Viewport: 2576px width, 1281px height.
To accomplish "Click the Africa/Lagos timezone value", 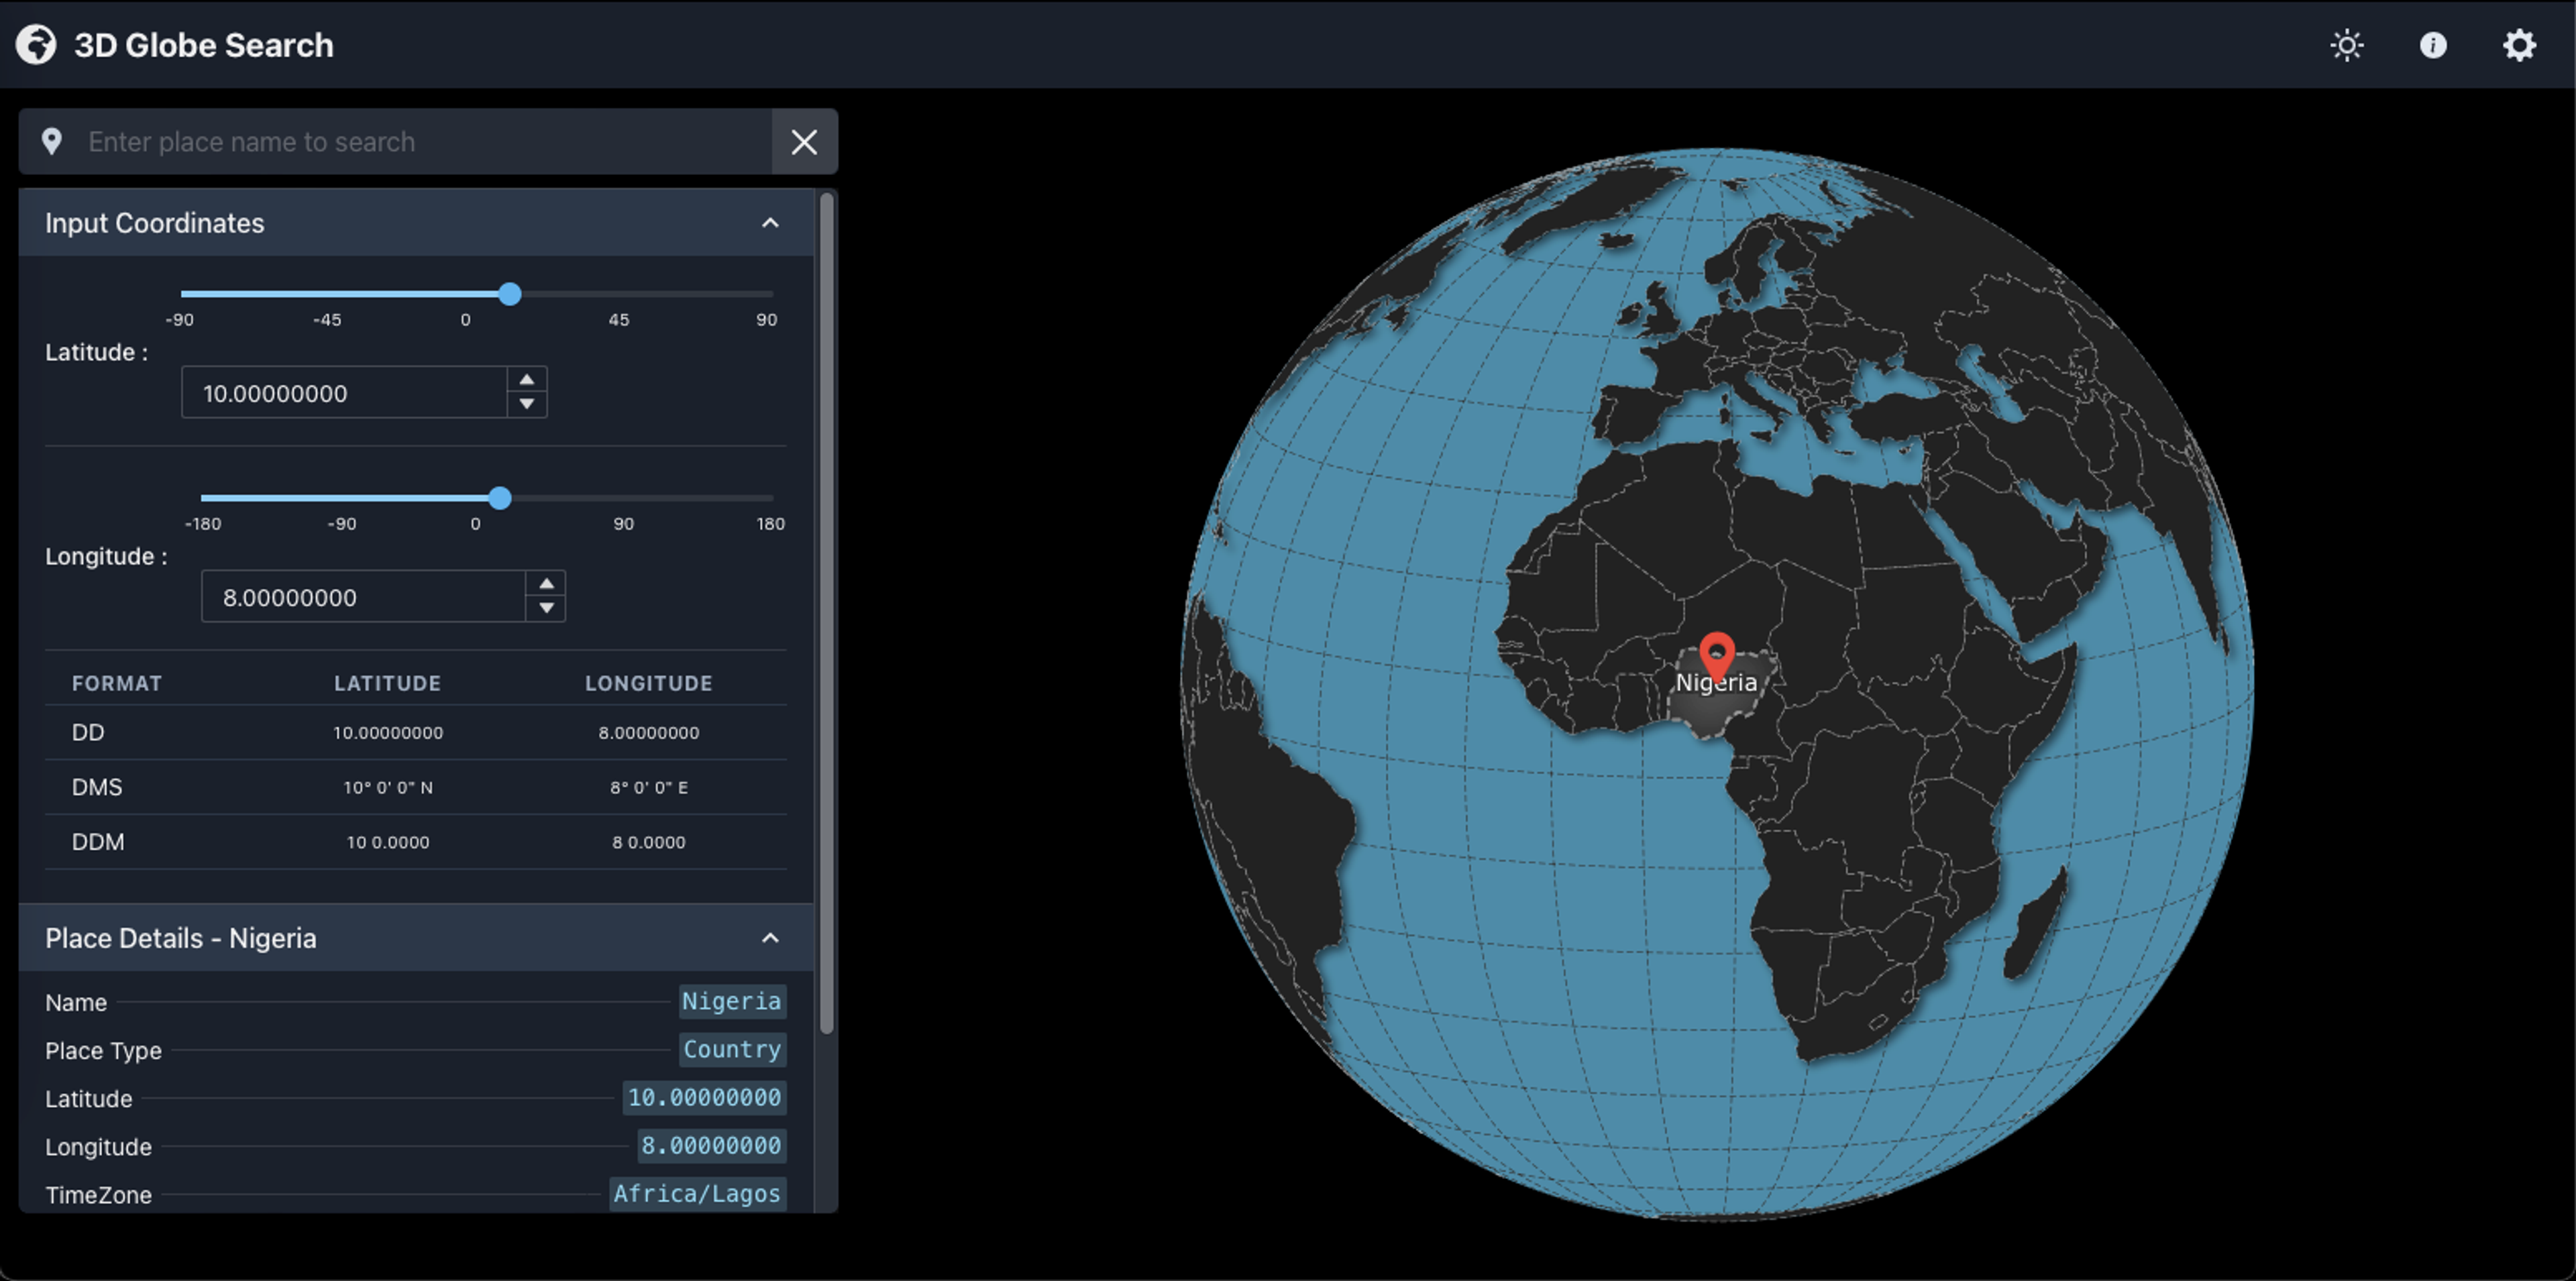I will (697, 1194).
